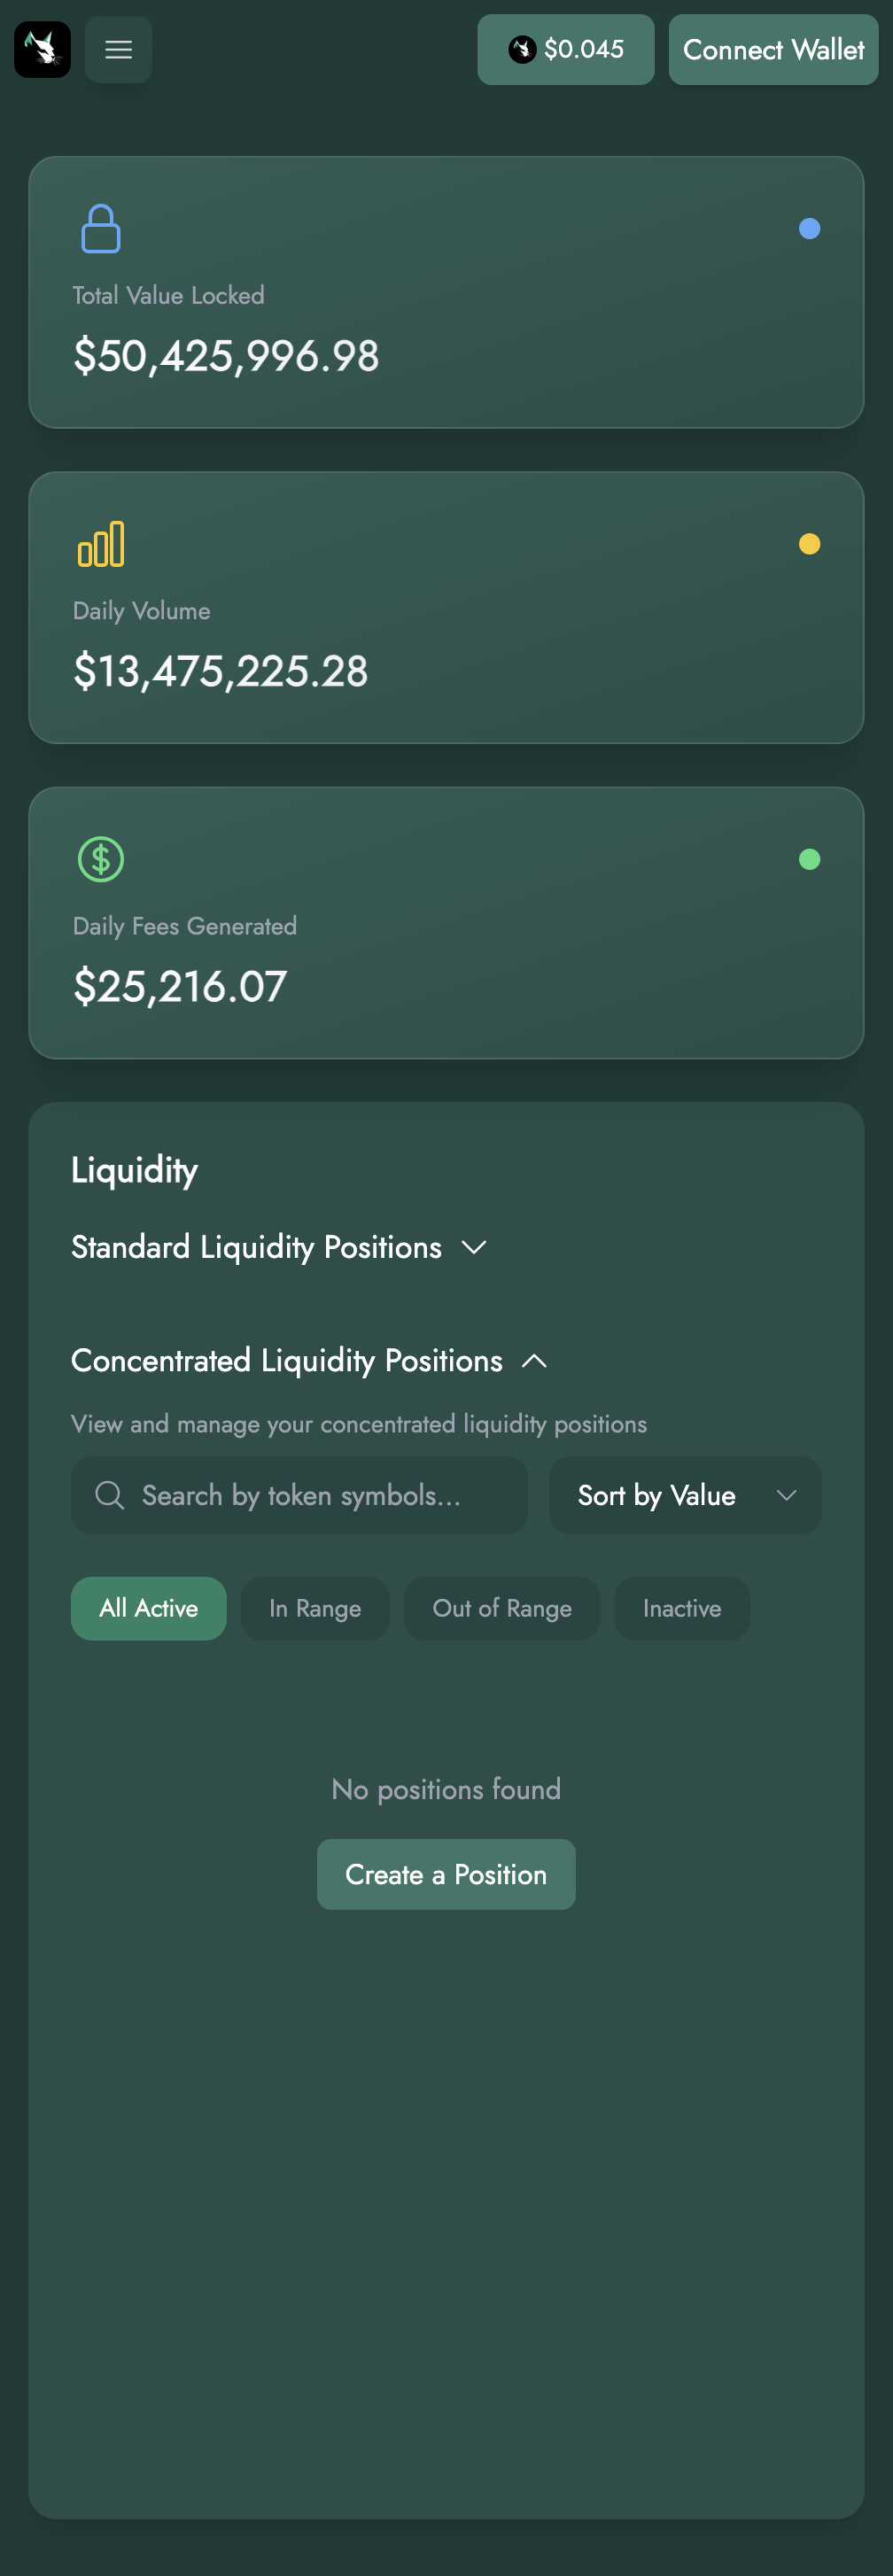
Task: Click the lock icon for Total Value Locked
Action: point(101,229)
